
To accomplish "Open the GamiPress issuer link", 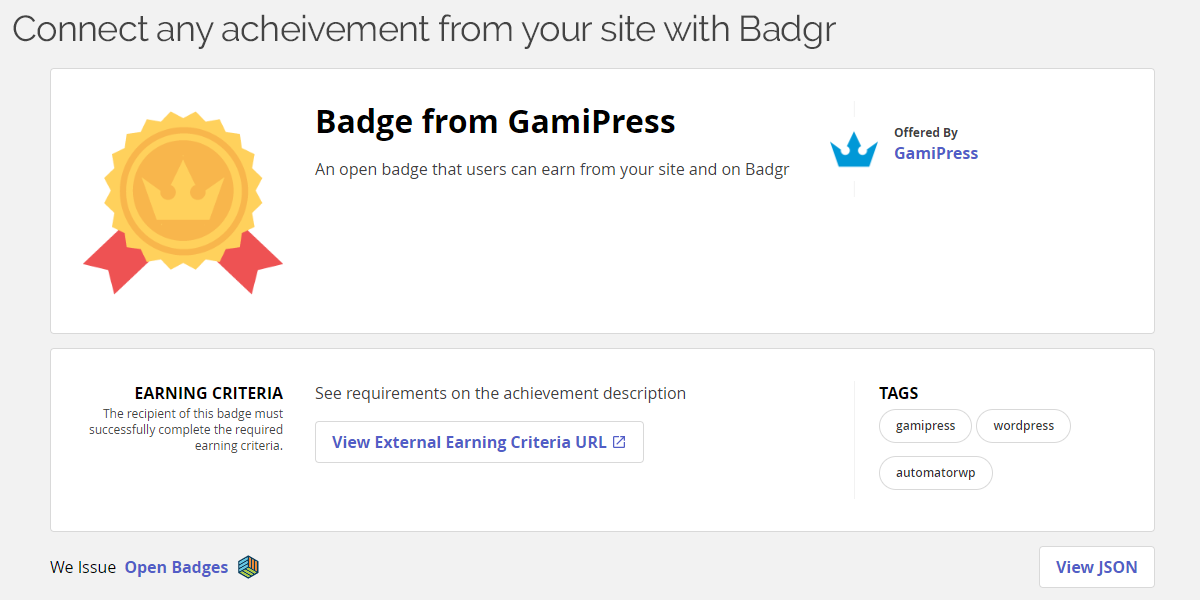I will (936, 153).
